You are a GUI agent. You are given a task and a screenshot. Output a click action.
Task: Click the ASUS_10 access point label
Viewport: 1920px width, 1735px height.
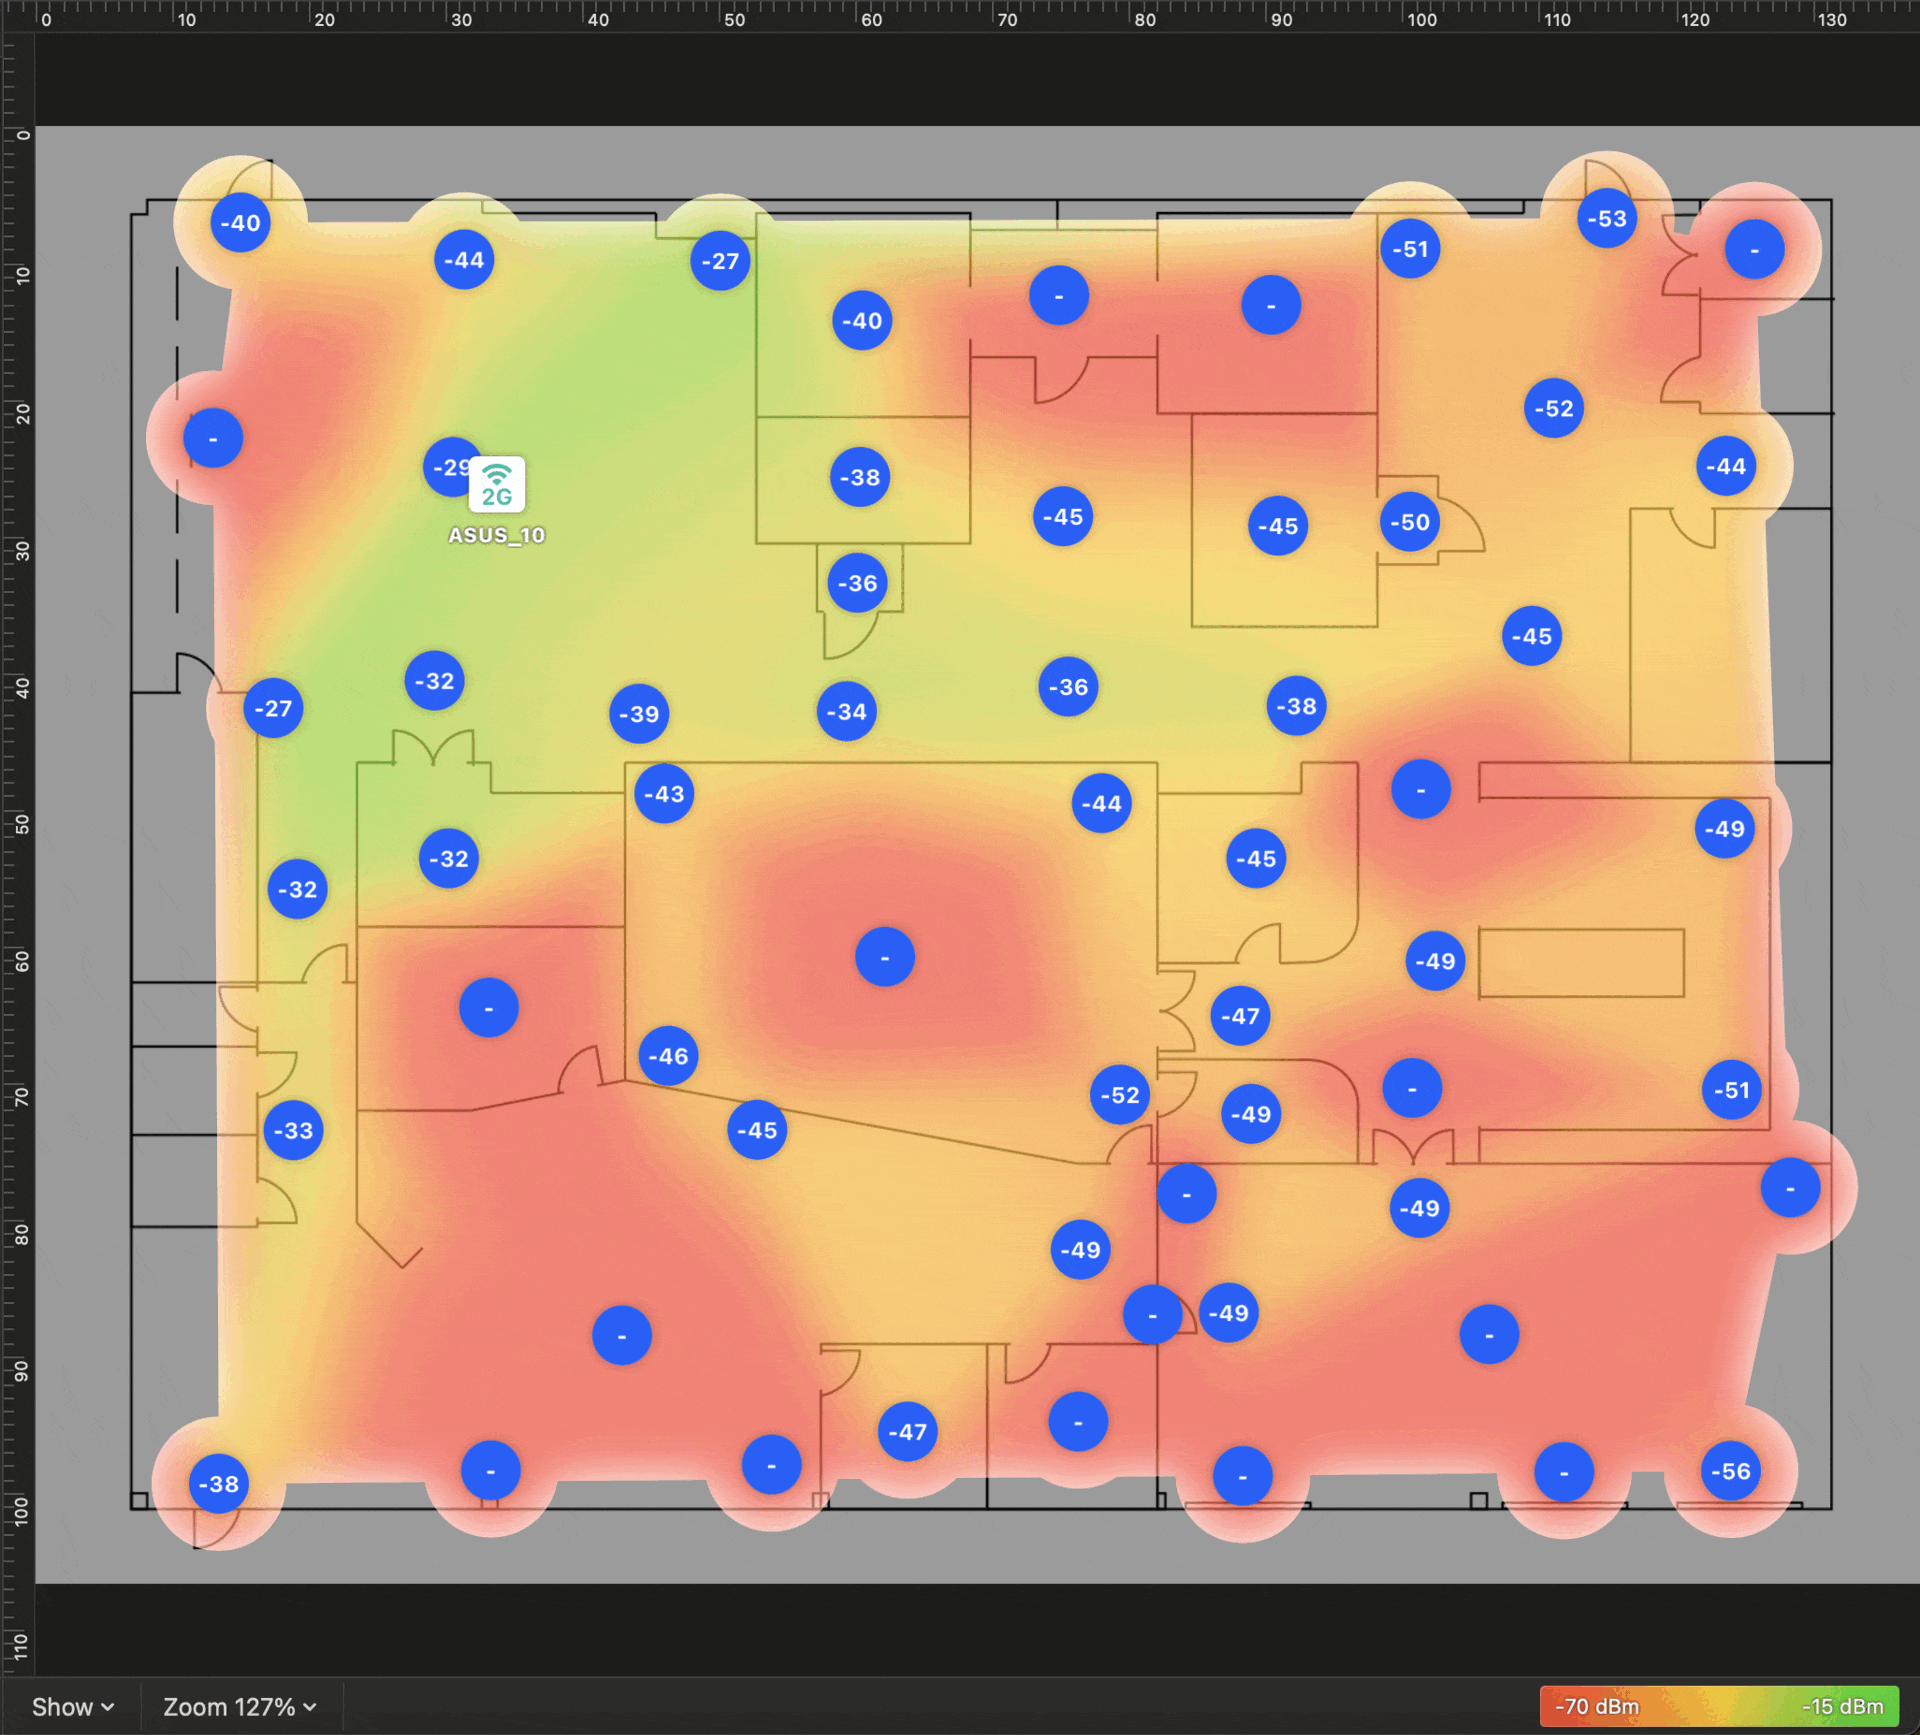coord(497,536)
